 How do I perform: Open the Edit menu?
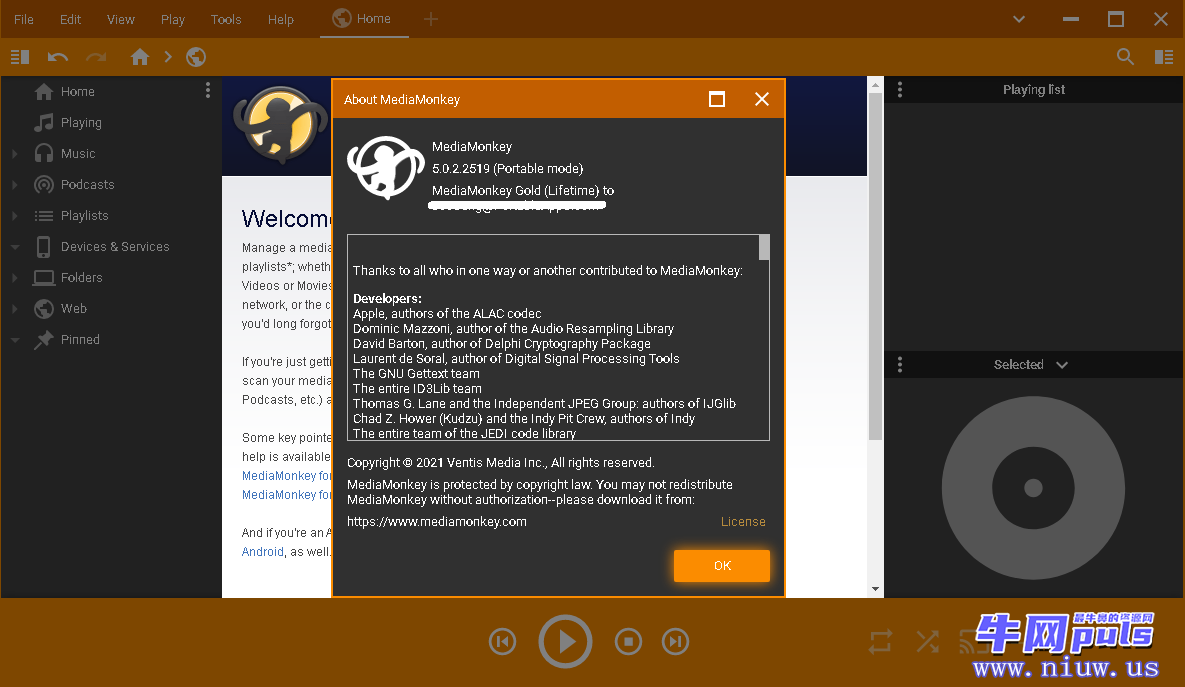tap(70, 20)
